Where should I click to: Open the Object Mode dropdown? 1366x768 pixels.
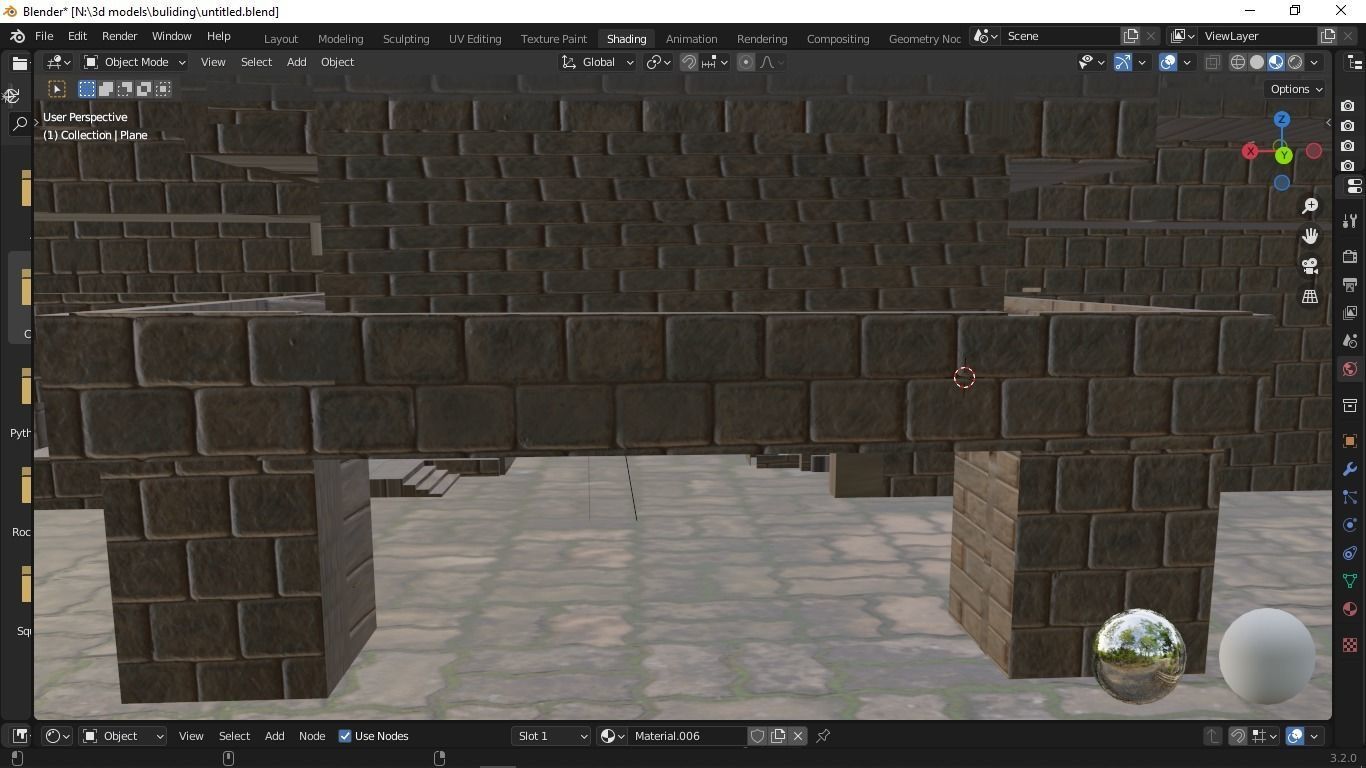pyautogui.click(x=134, y=62)
